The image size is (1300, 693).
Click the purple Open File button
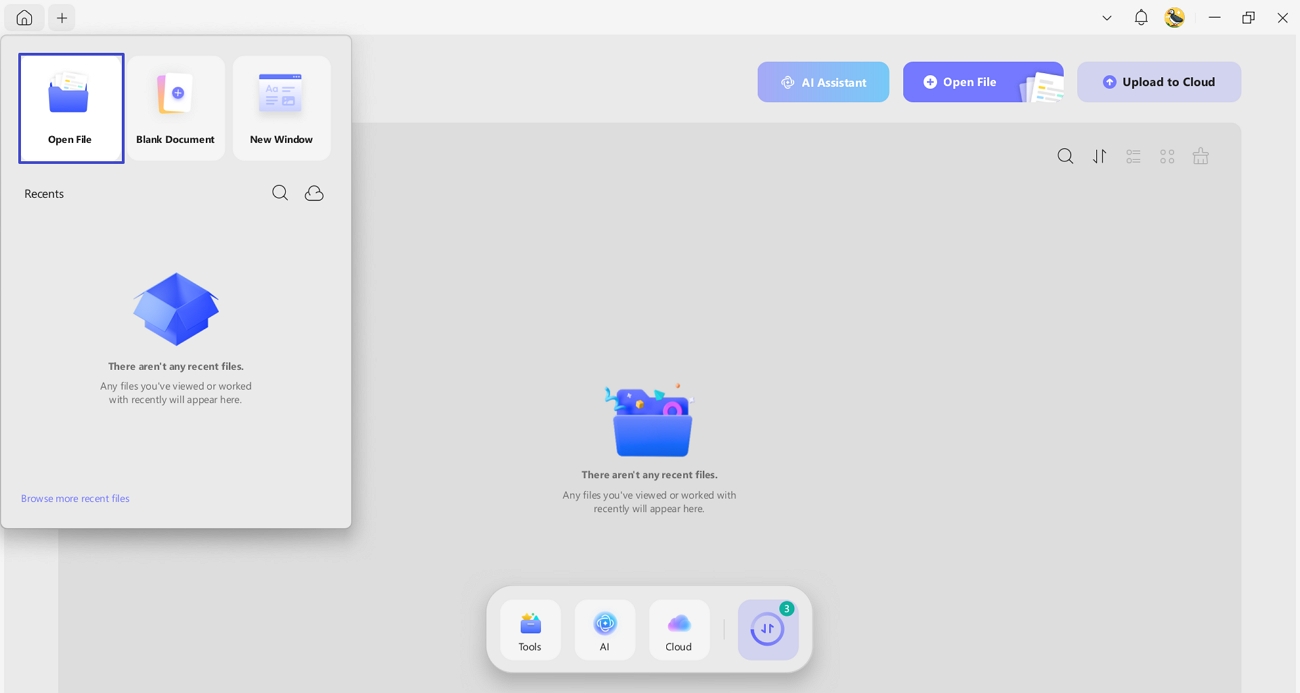tap(983, 82)
